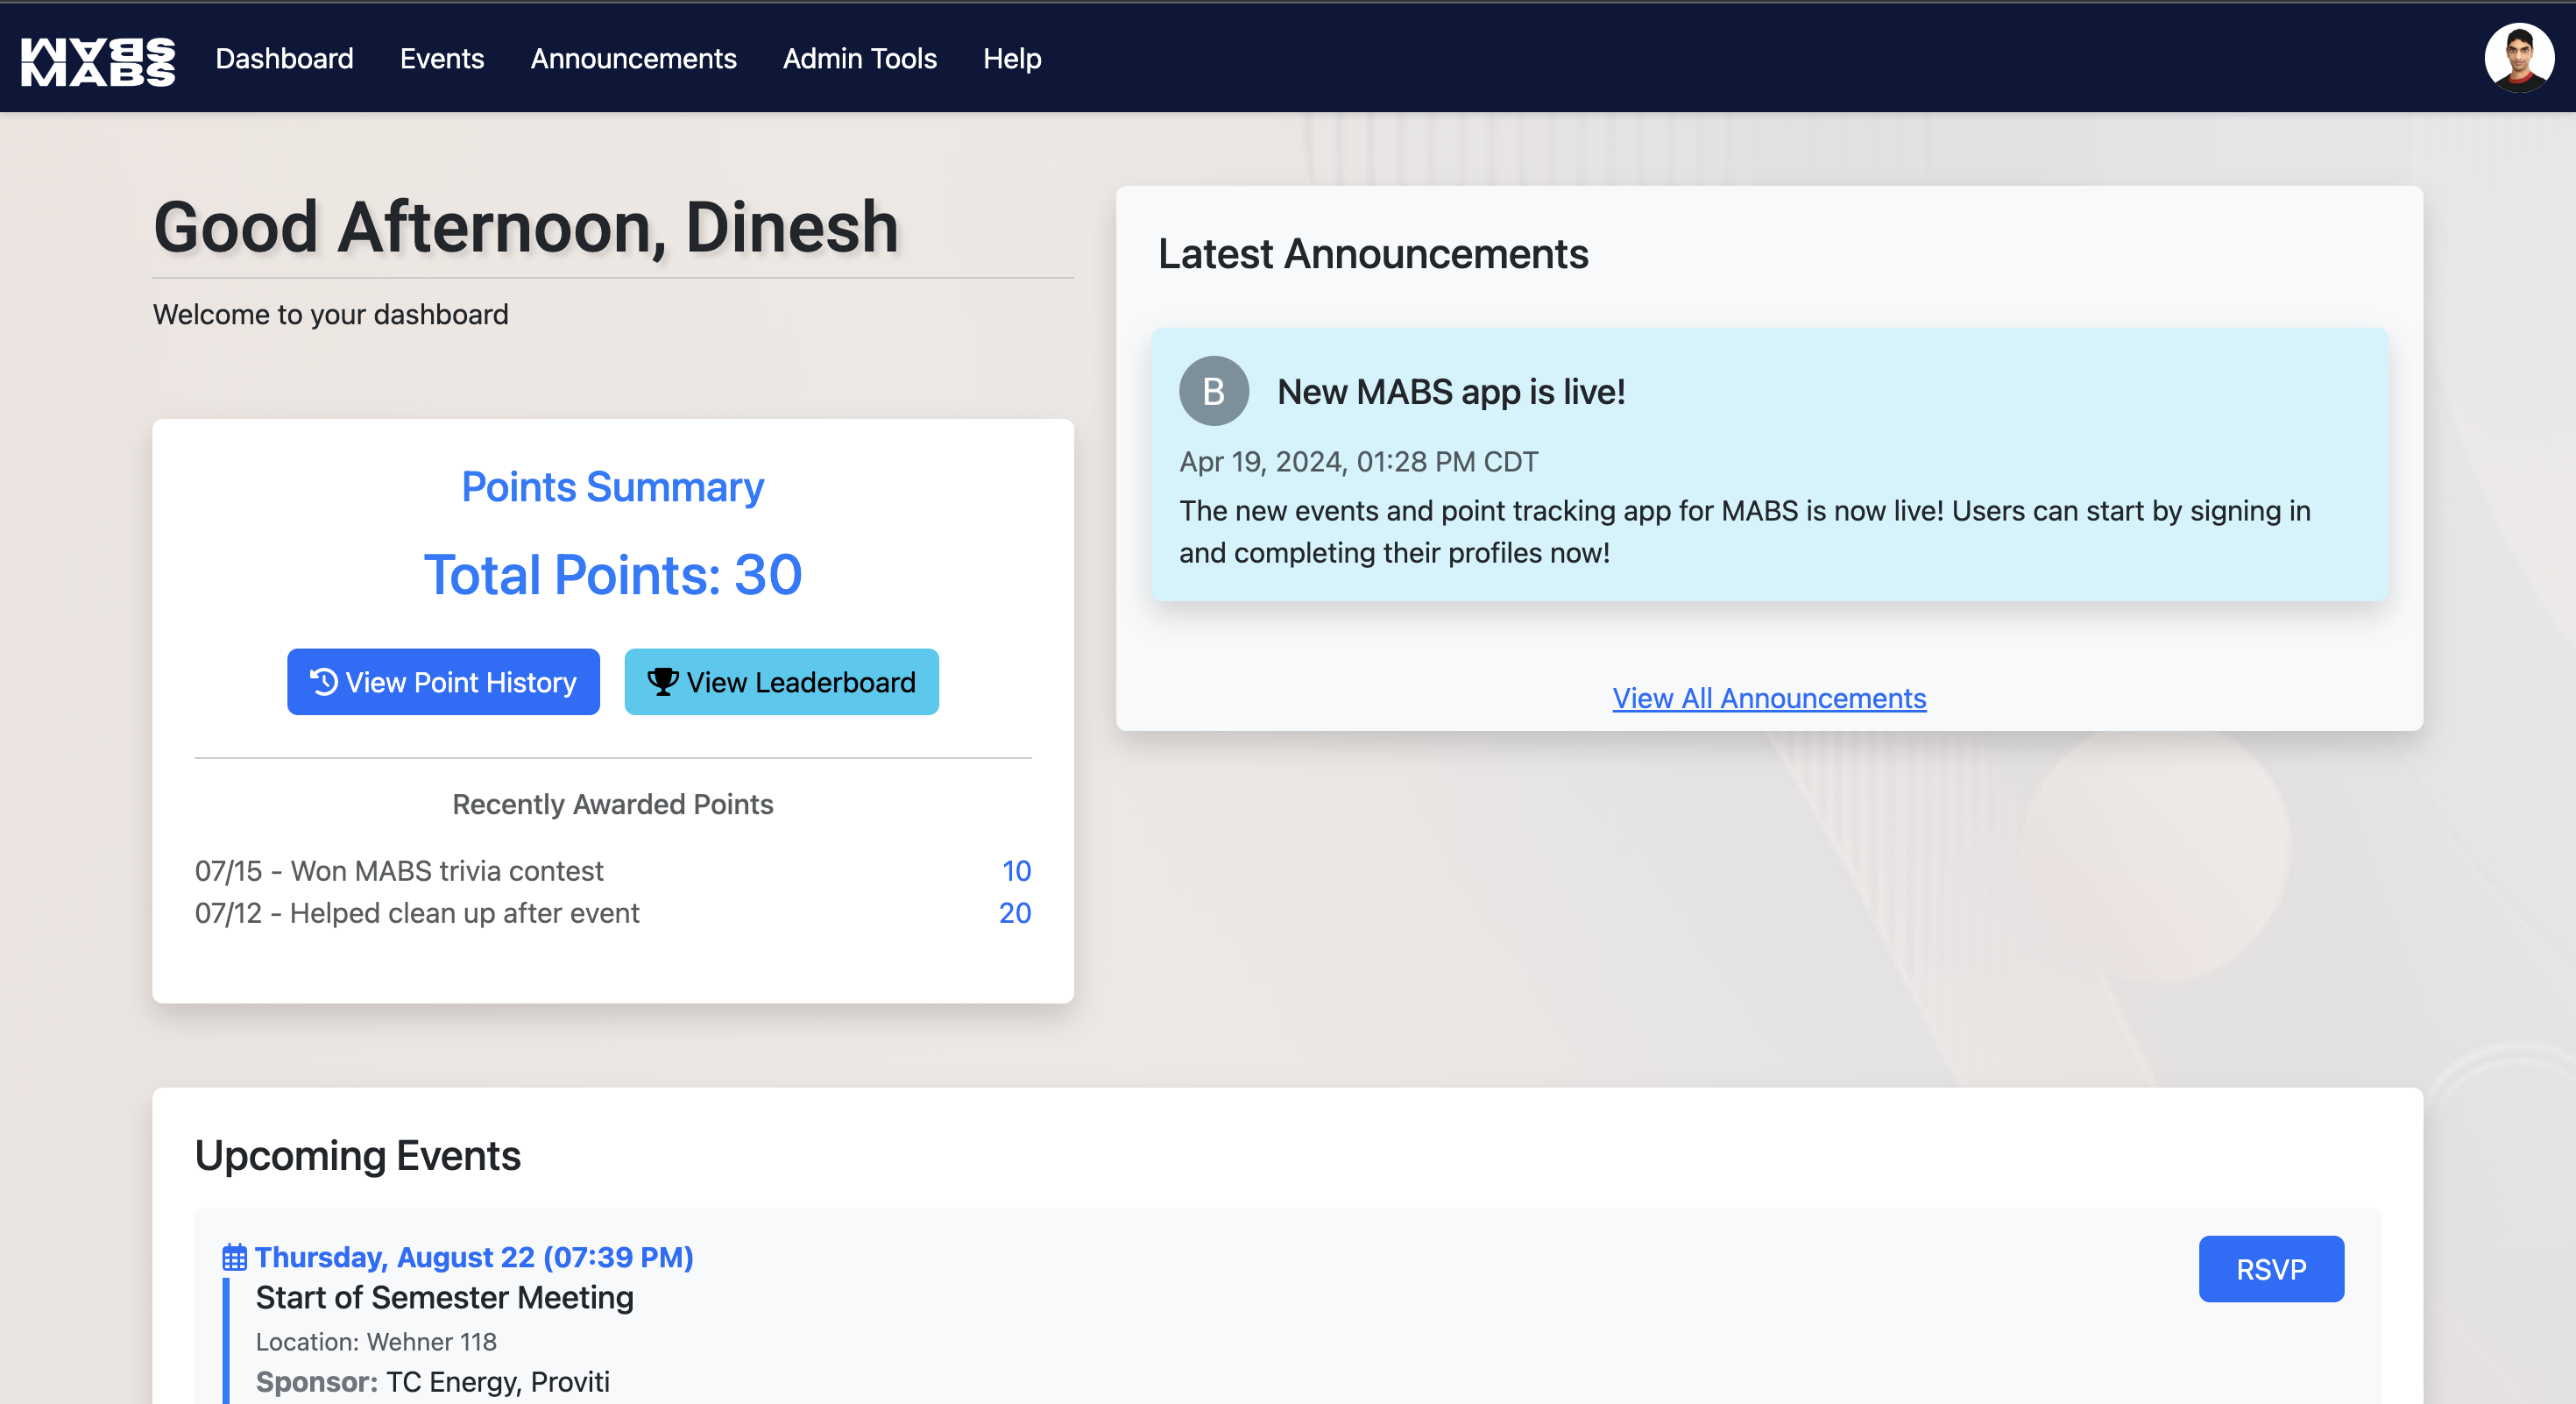The width and height of the screenshot is (2576, 1404).
Task: Click the history clock icon
Action: [324, 682]
